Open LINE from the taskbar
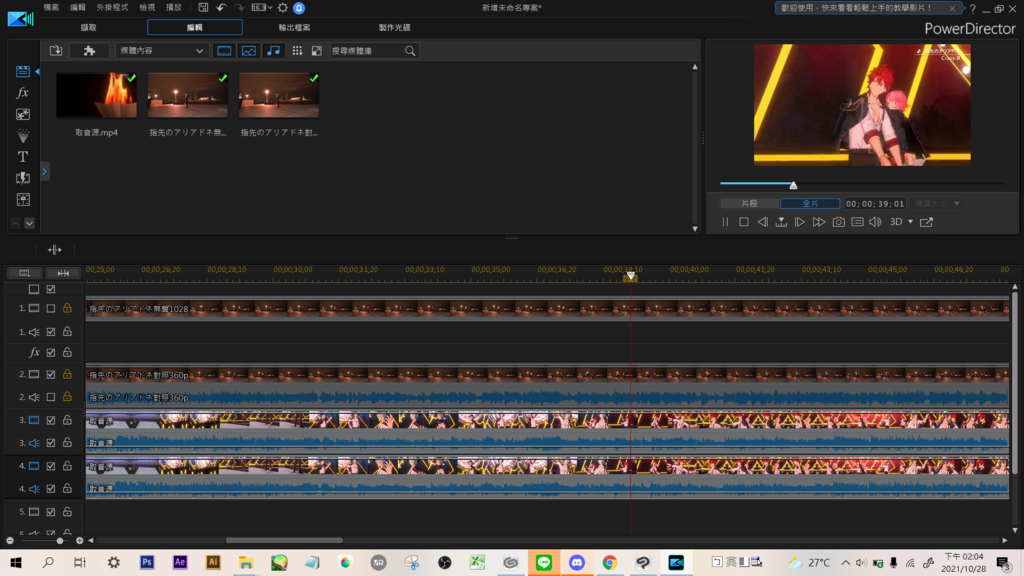 544,562
